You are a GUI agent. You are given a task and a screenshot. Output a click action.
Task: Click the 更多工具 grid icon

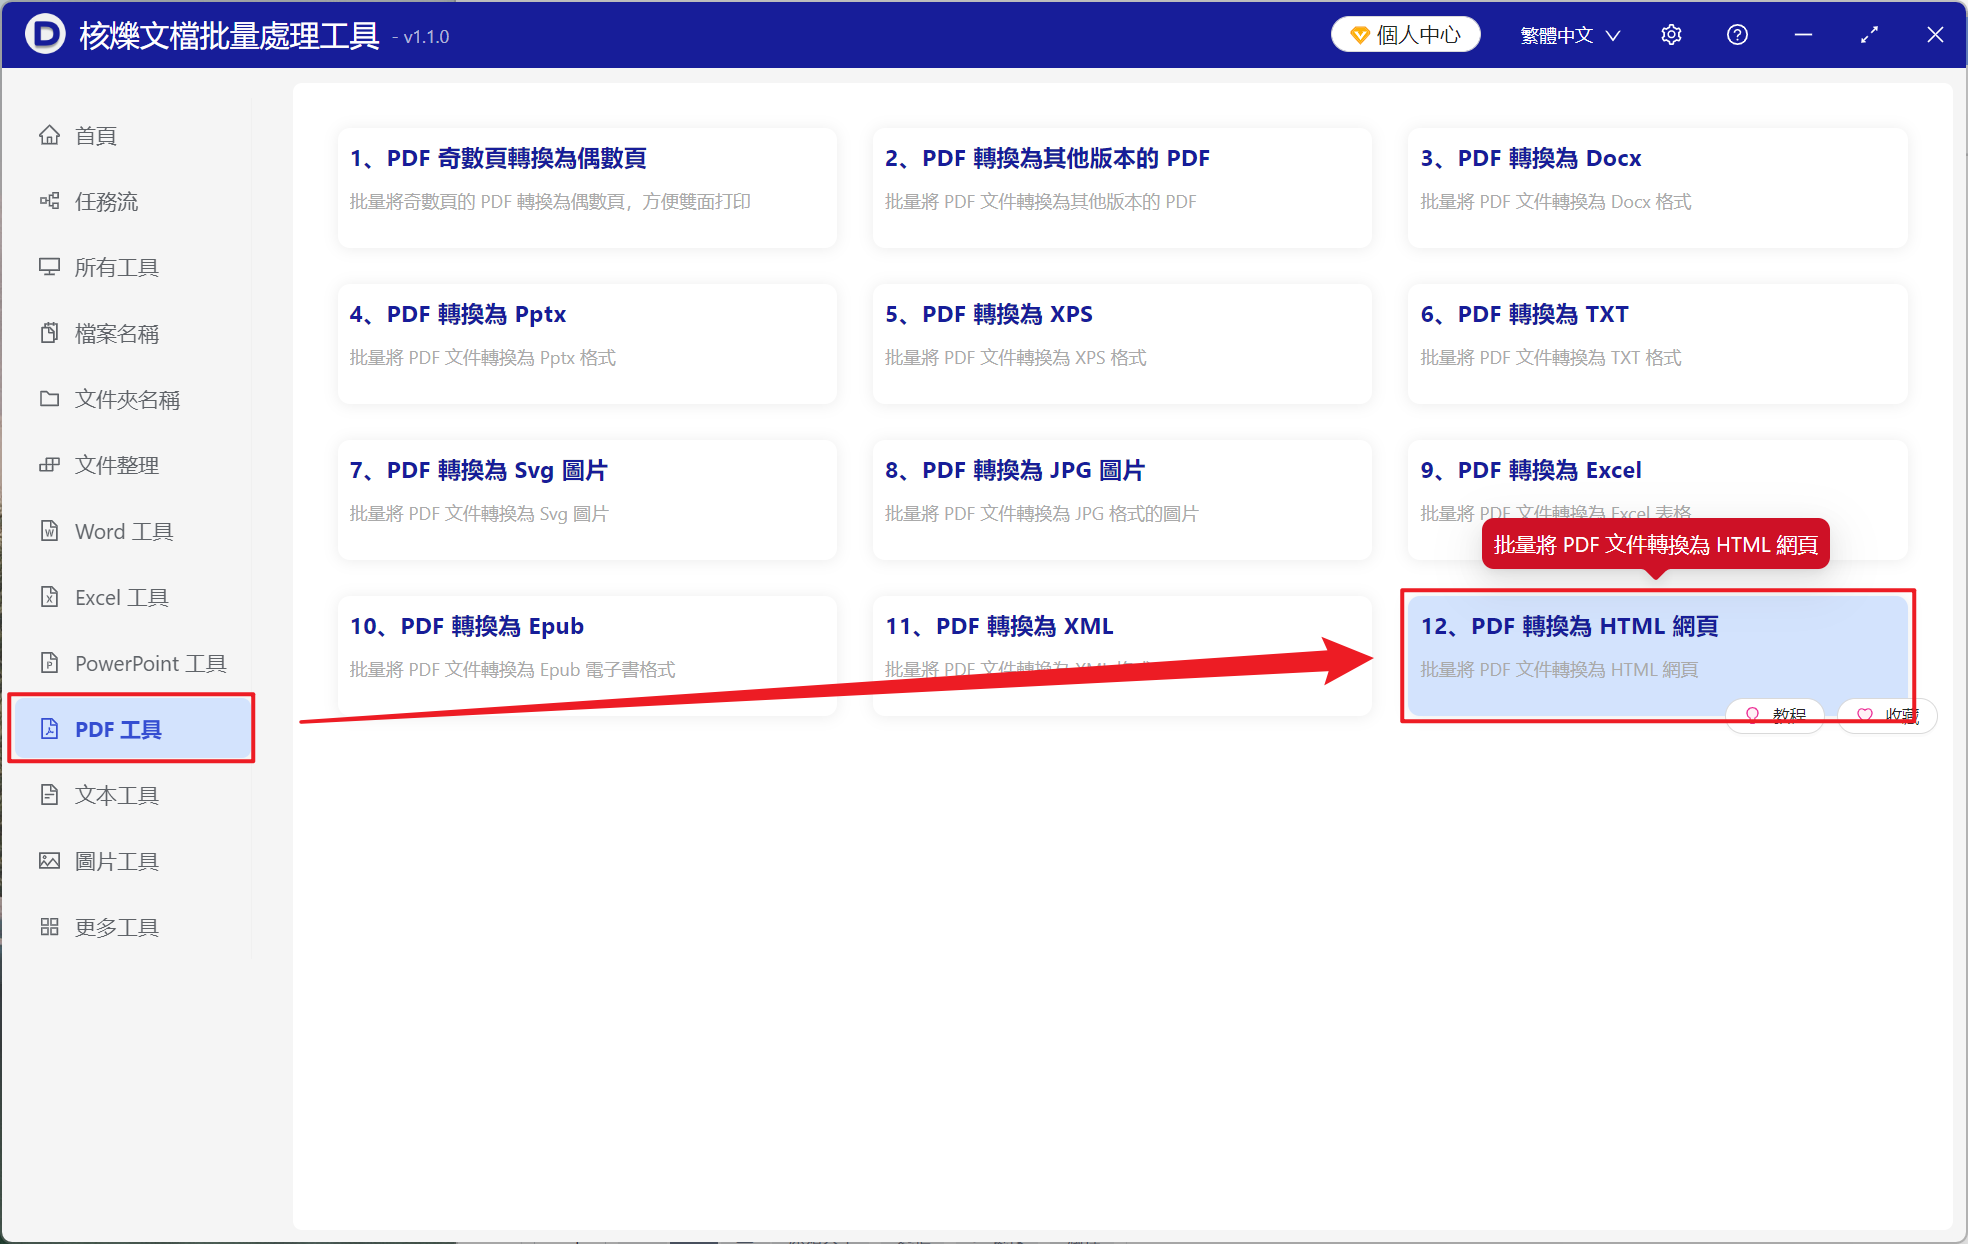click(x=49, y=927)
